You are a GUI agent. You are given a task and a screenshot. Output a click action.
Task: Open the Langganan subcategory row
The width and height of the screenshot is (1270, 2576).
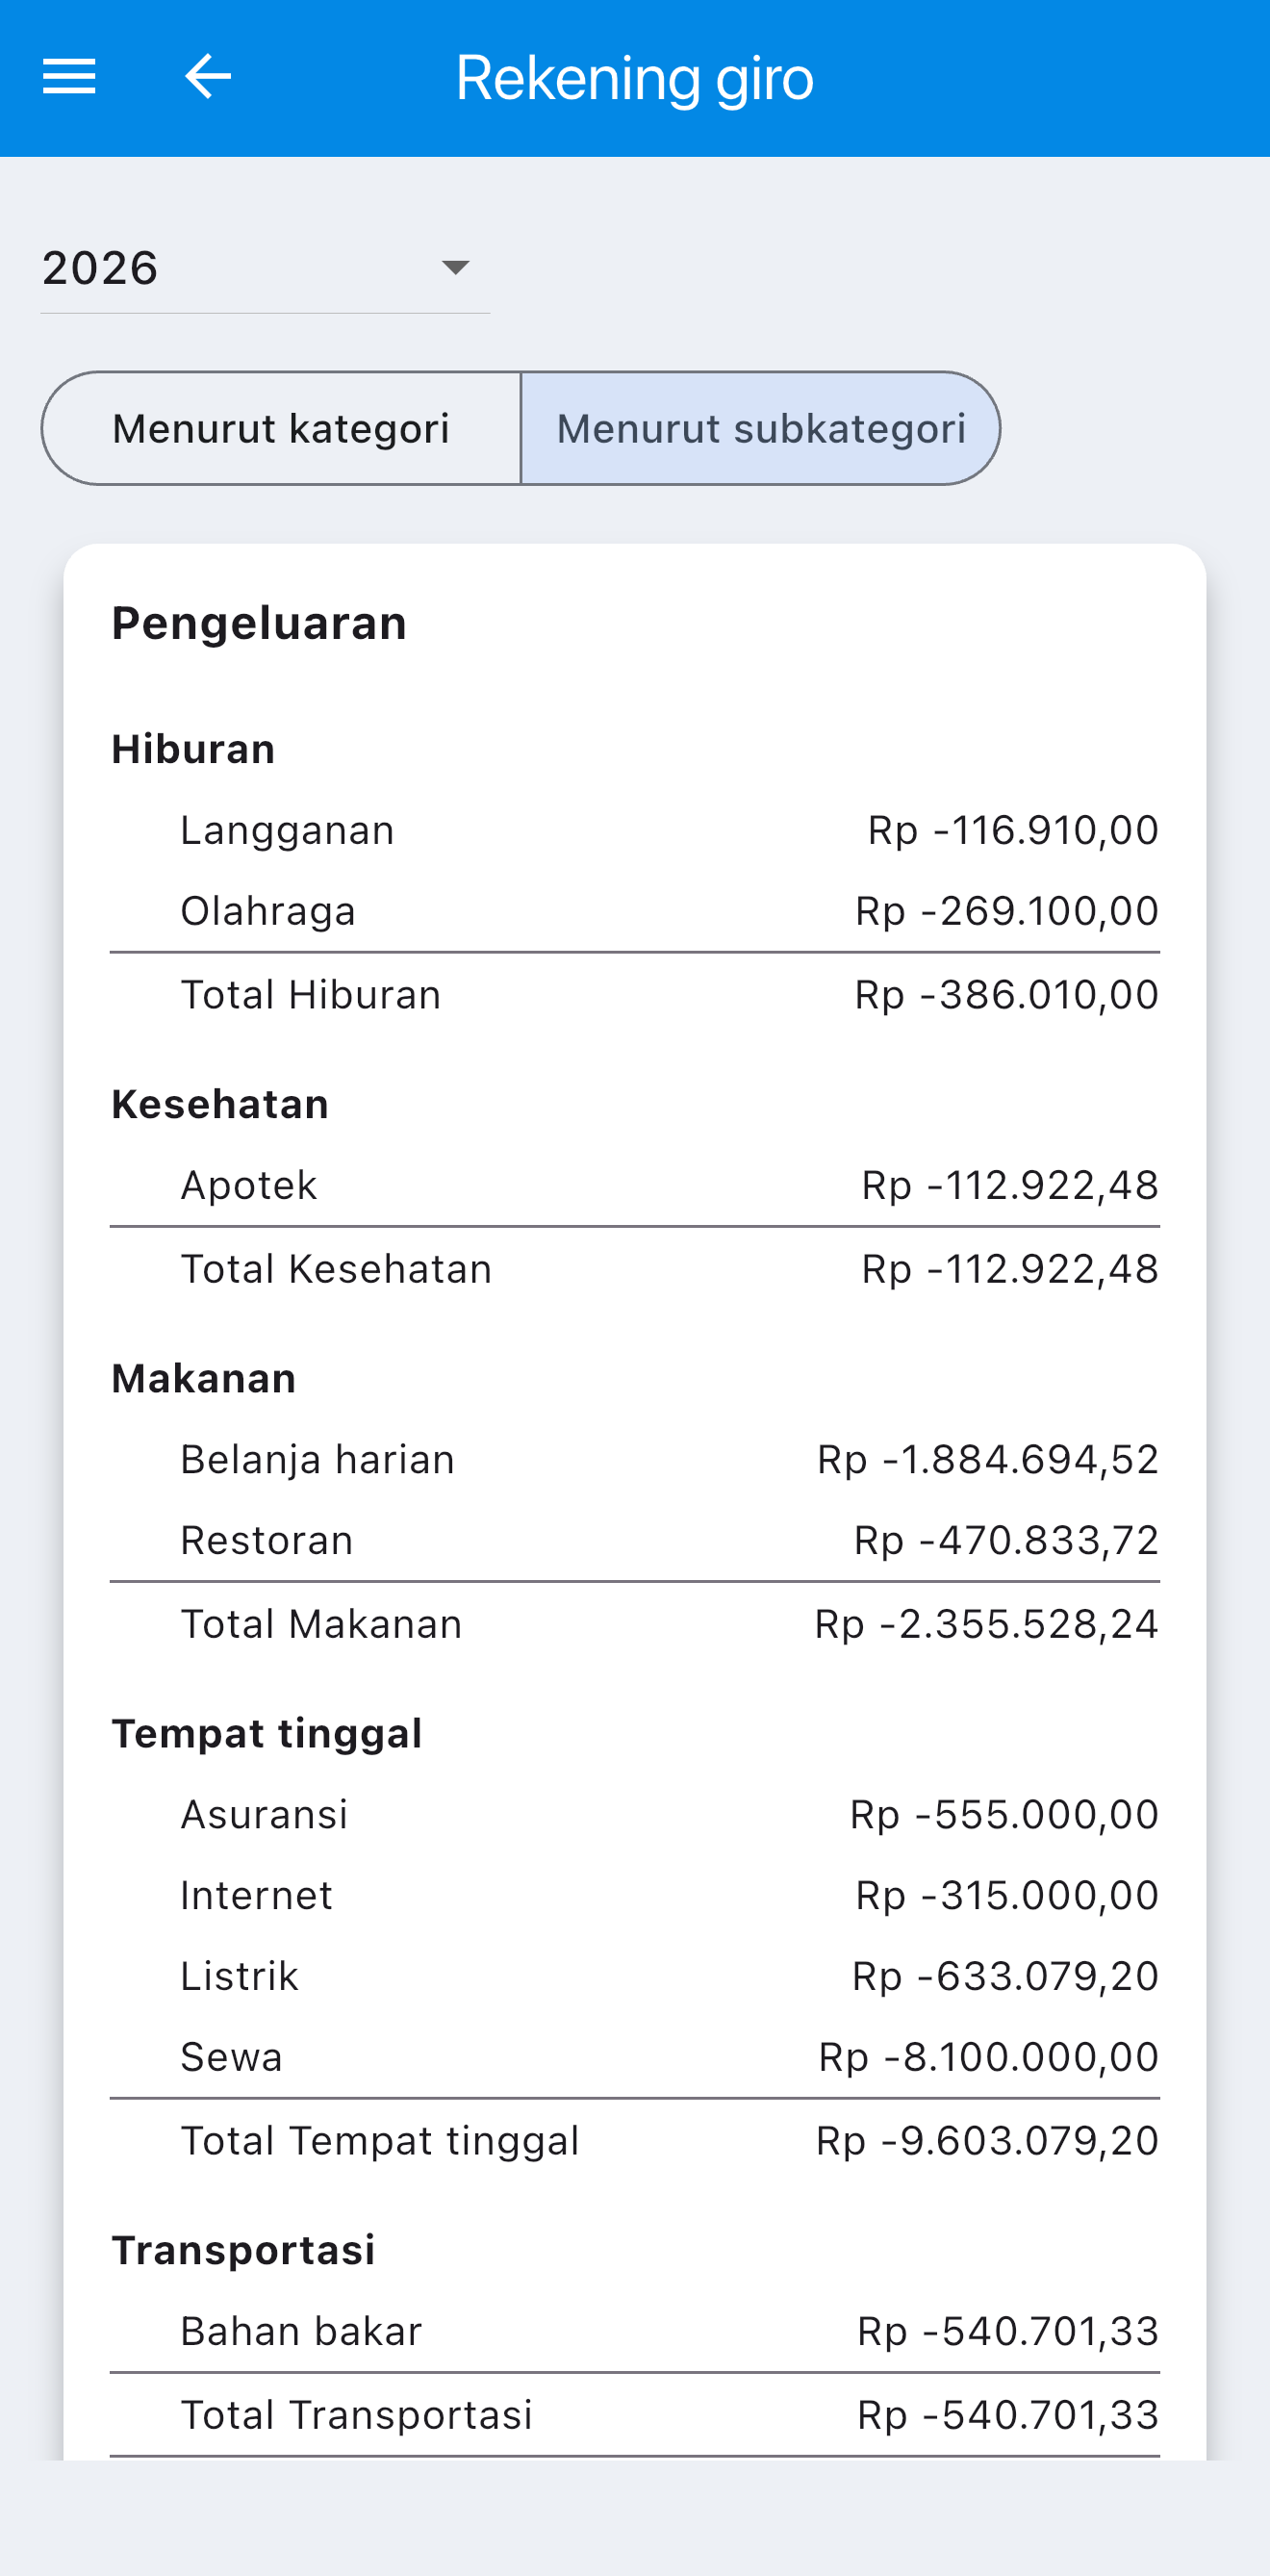tap(635, 831)
